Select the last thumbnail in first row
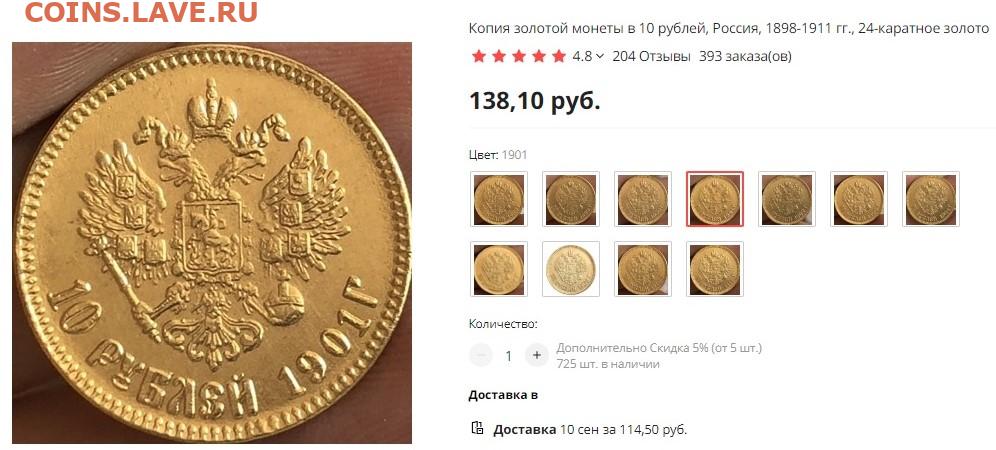The image size is (996, 450). [931, 199]
